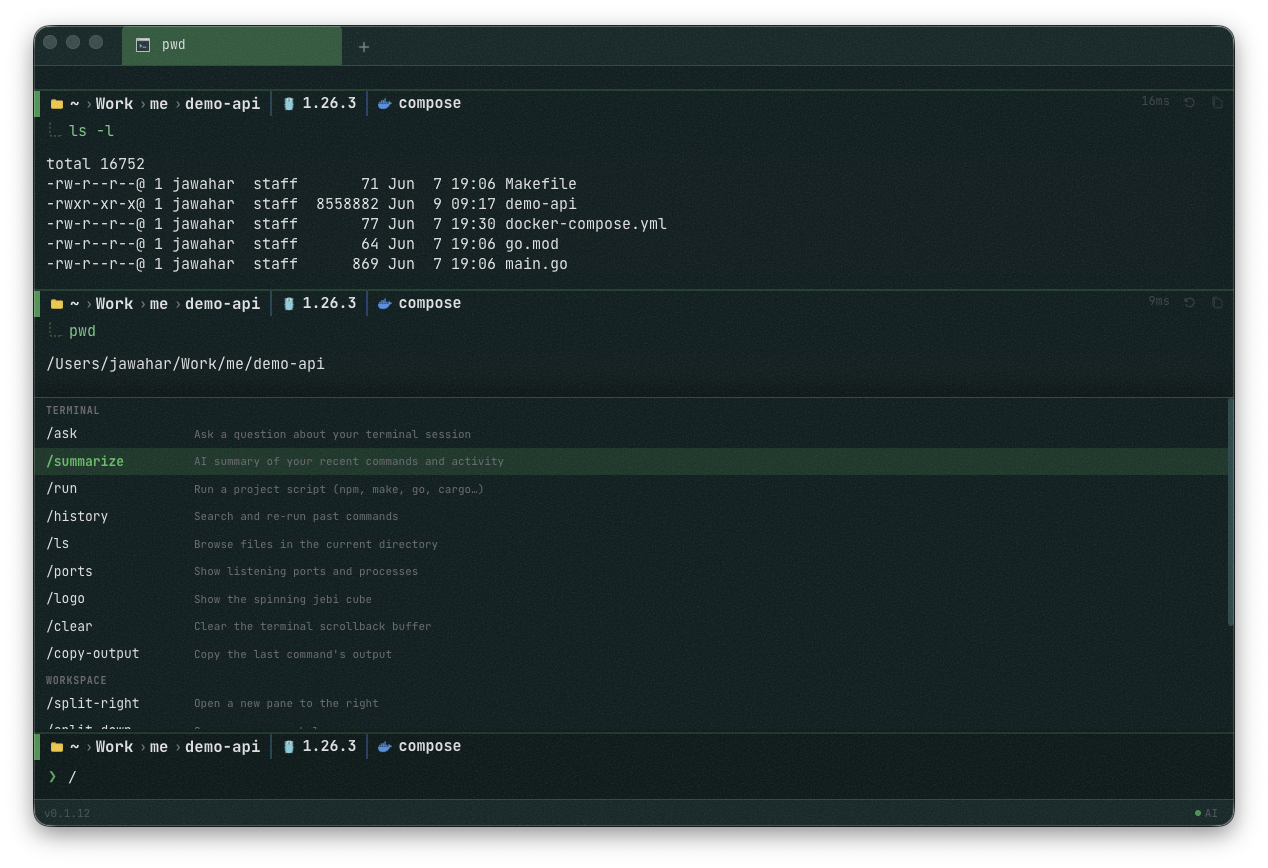Click the 'pwd' command text in the second block
The height and width of the screenshot is (868, 1268).
pos(82,331)
